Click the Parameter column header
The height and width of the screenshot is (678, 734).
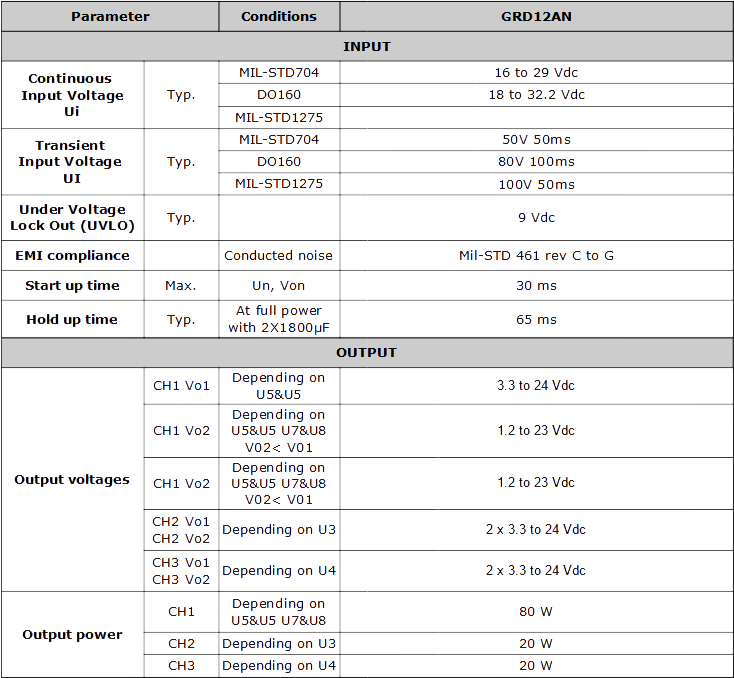(x=110, y=16)
